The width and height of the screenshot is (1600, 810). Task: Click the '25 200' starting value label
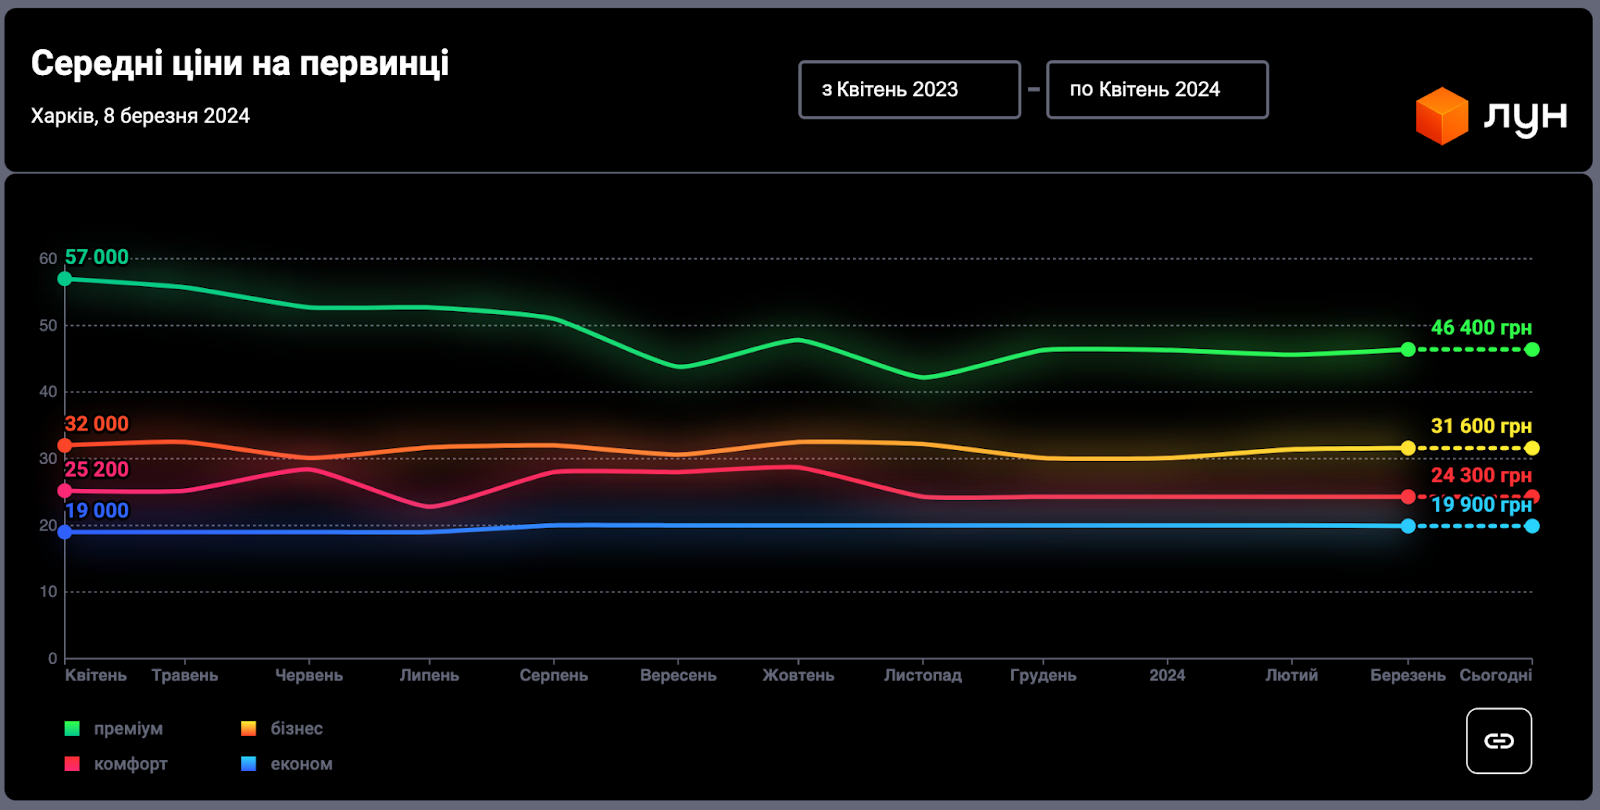tap(97, 469)
